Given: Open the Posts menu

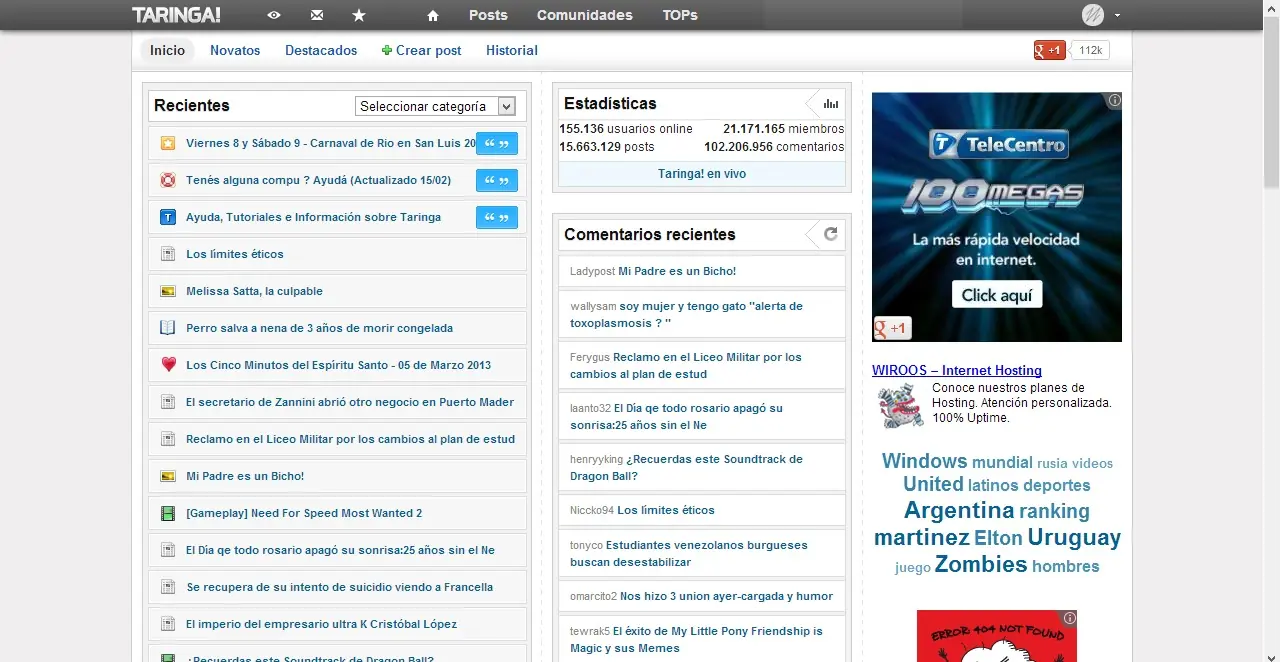Looking at the screenshot, I should point(488,15).
